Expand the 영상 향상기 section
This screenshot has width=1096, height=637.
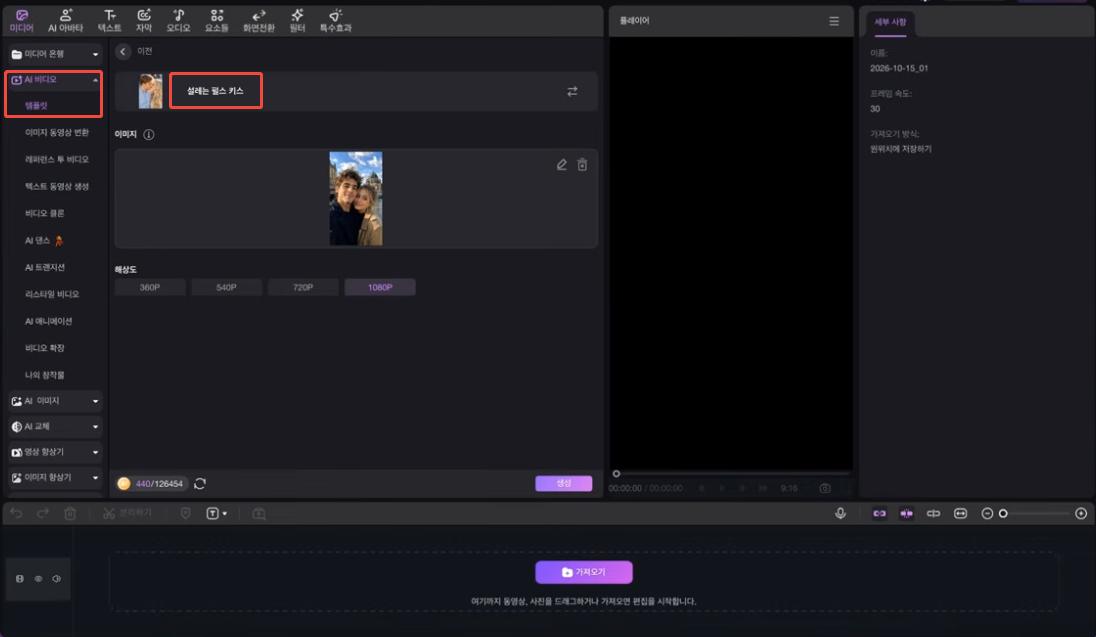(x=55, y=452)
